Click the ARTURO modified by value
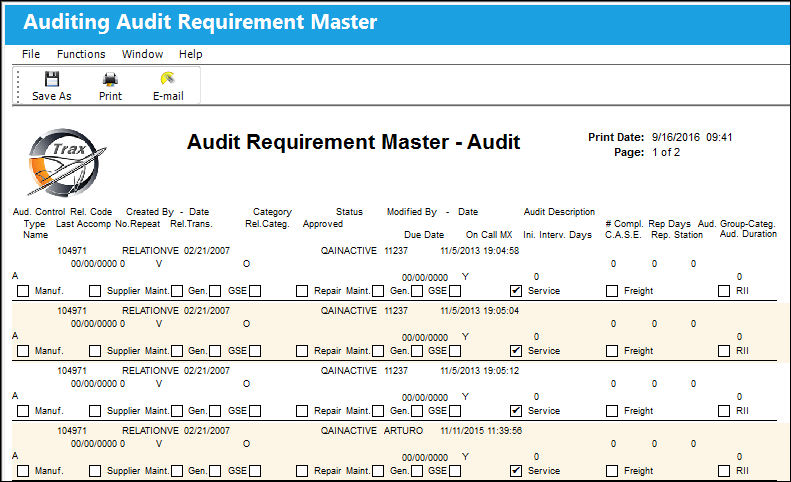791x482 pixels. tap(403, 431)
